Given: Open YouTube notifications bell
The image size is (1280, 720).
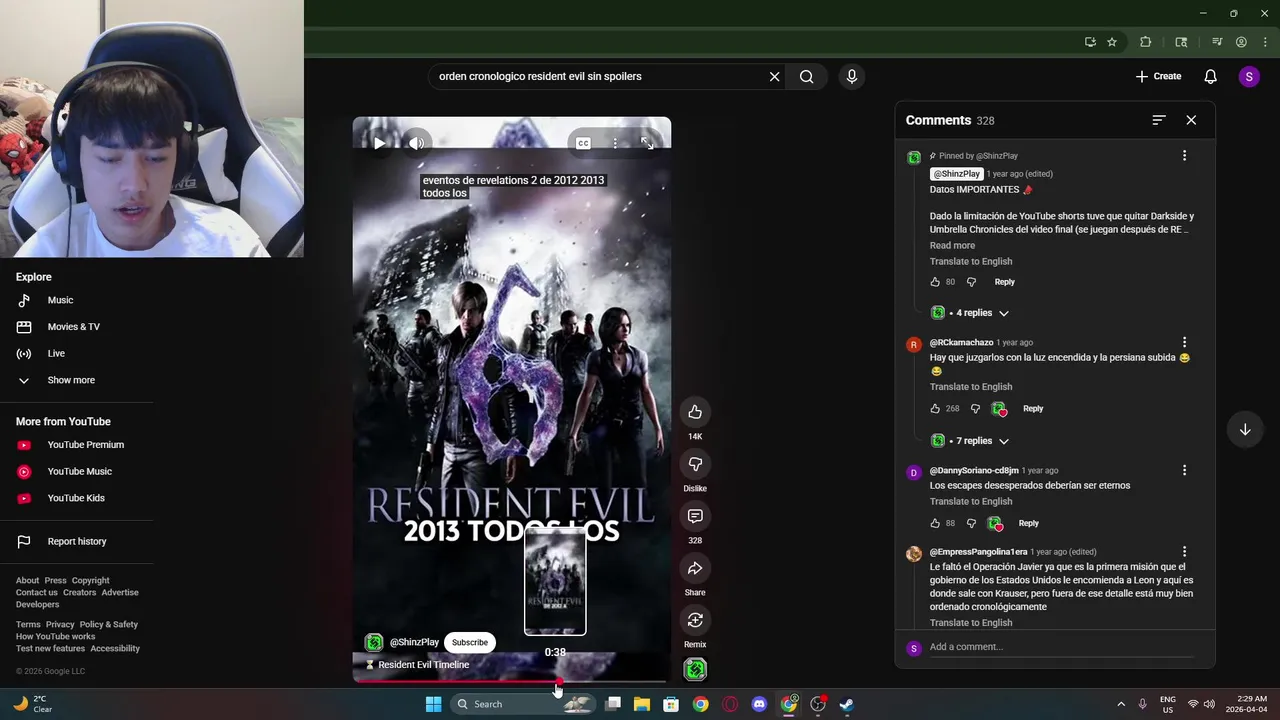Looking at the screenshot, I should 1210,77.
